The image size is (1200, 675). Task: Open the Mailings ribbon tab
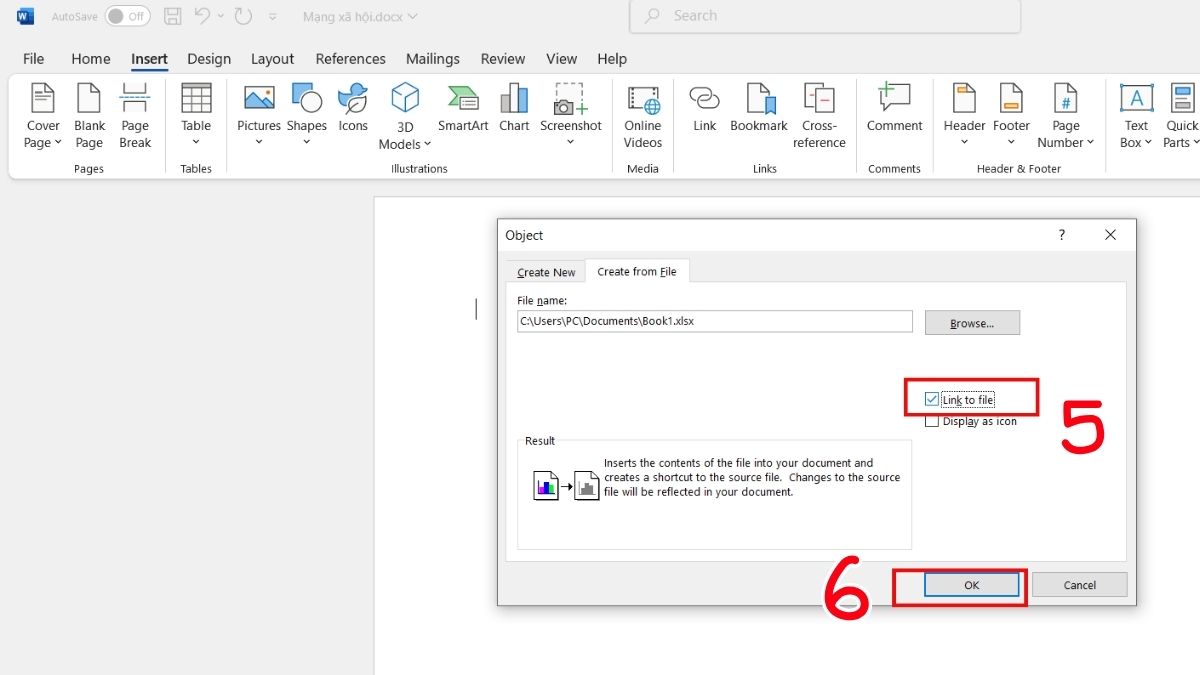click(433, 58)
